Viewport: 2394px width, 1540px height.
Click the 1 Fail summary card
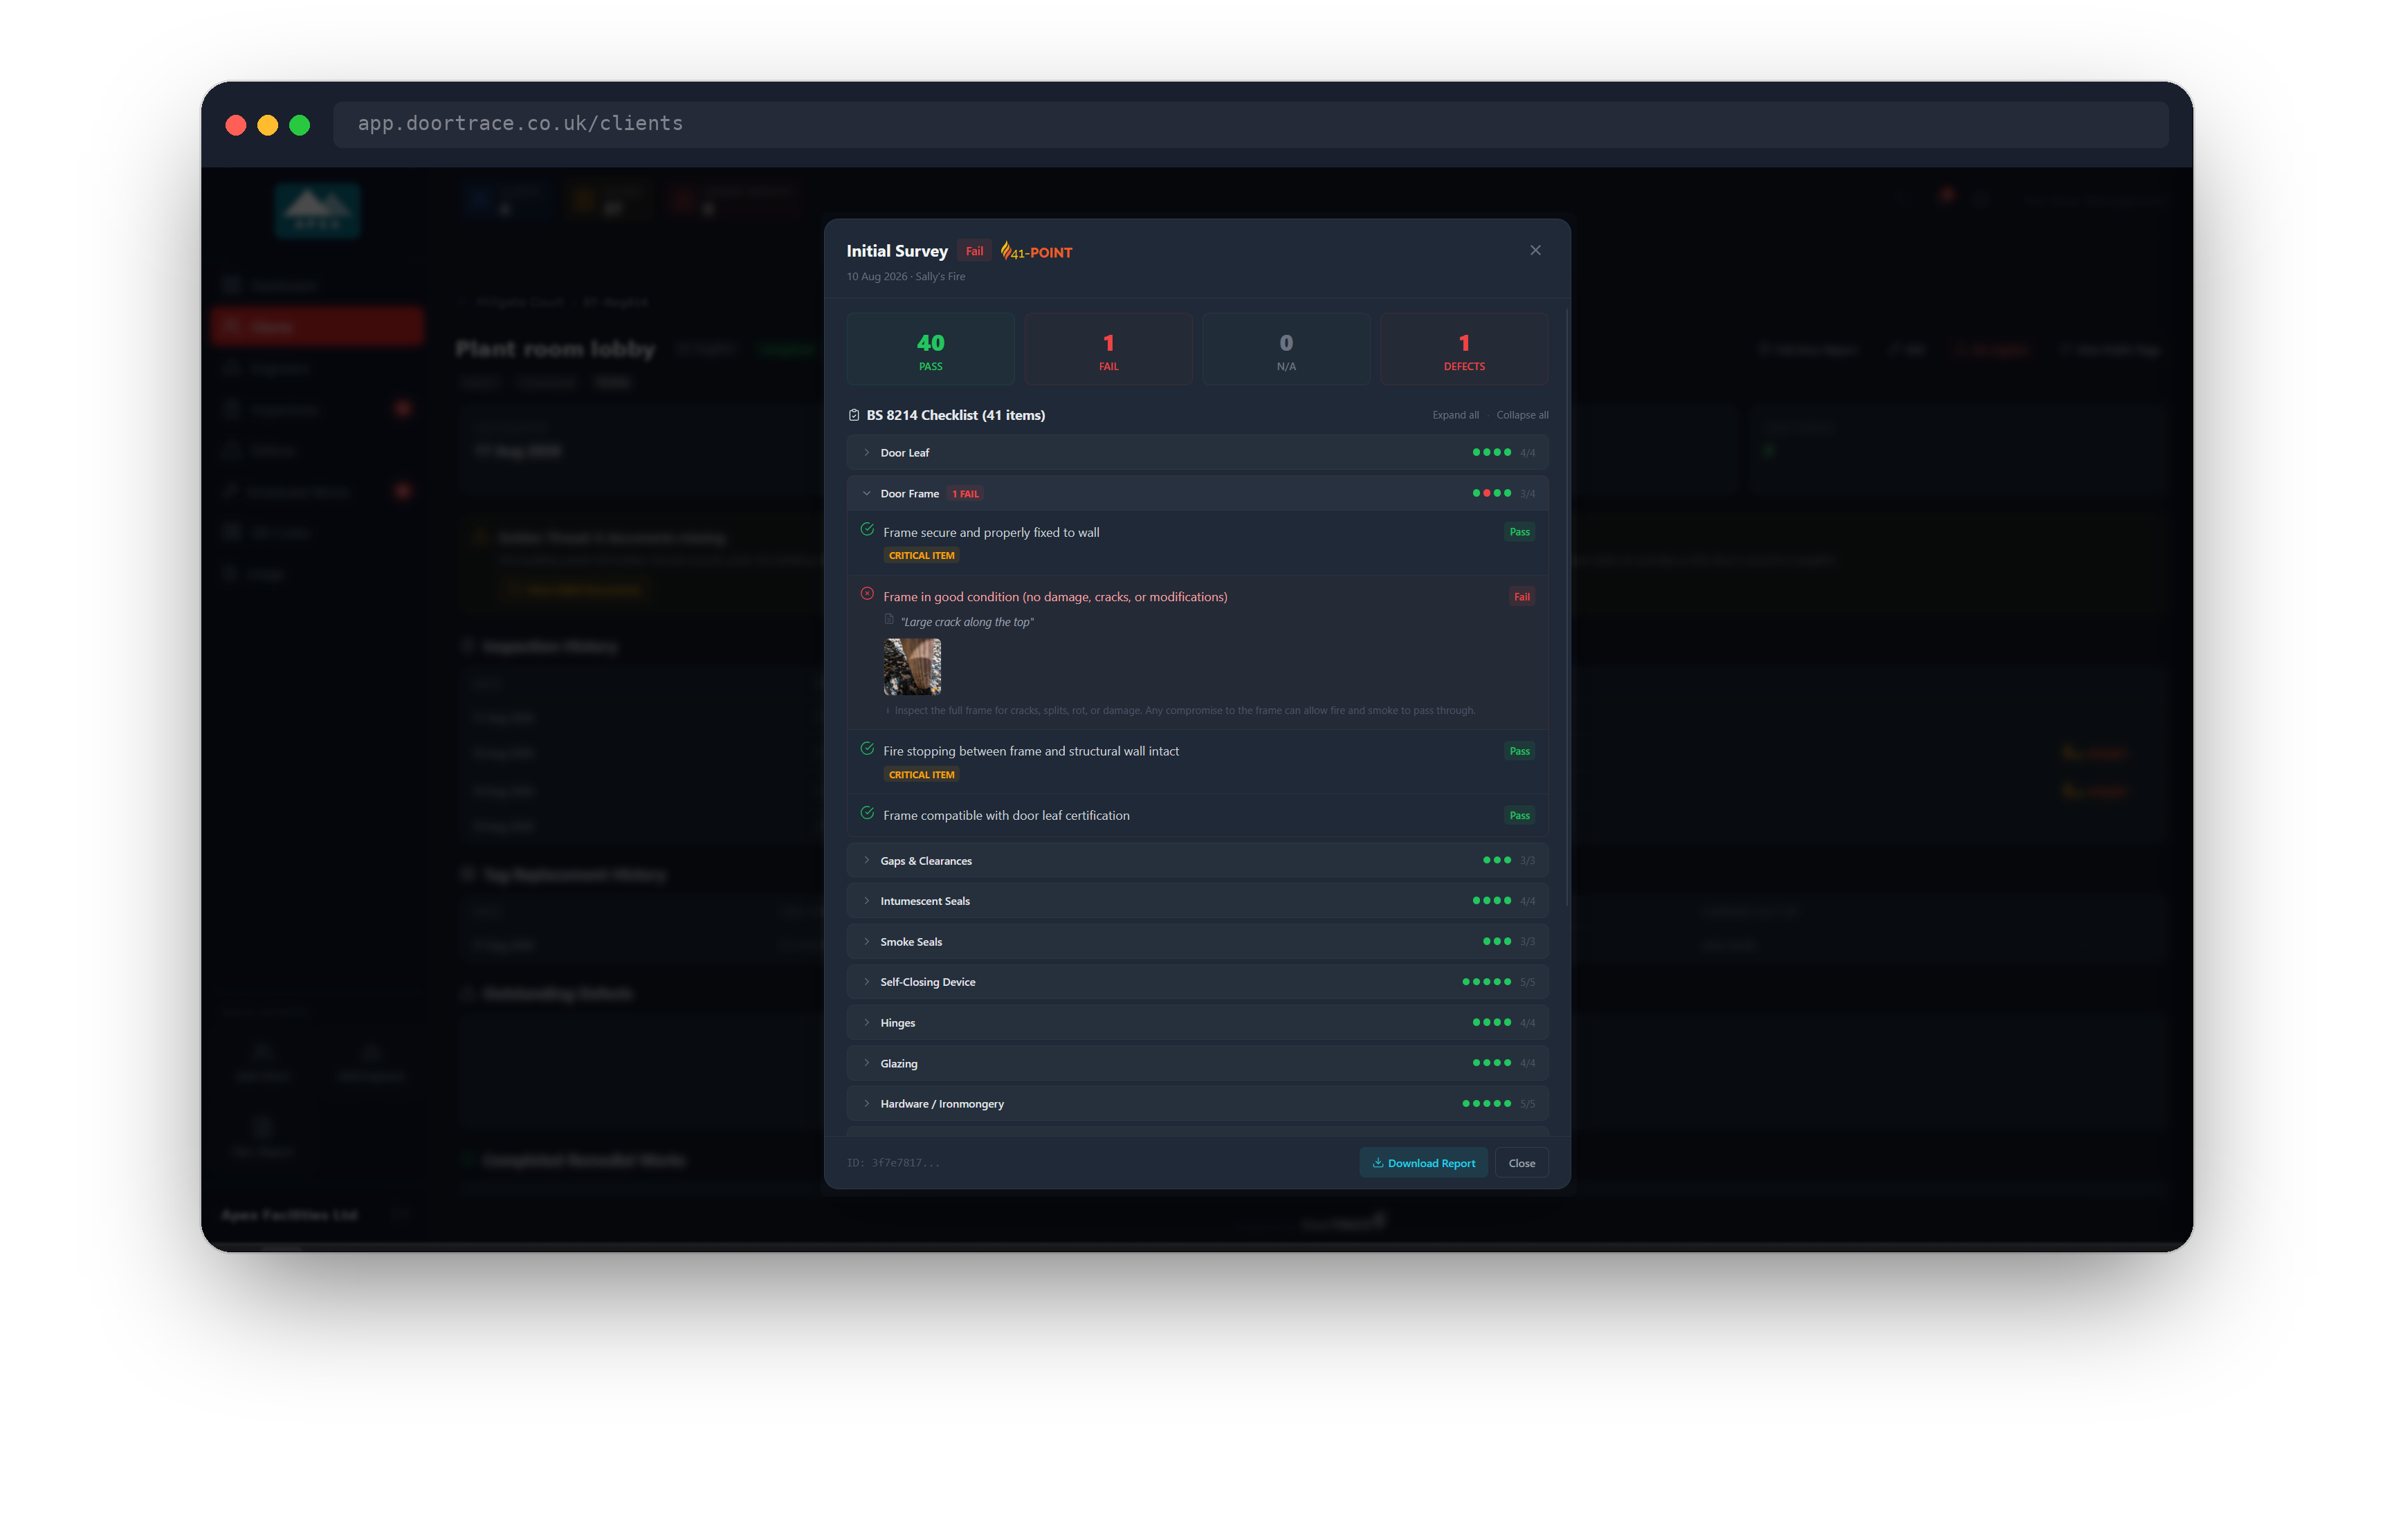click(1108, 349)
